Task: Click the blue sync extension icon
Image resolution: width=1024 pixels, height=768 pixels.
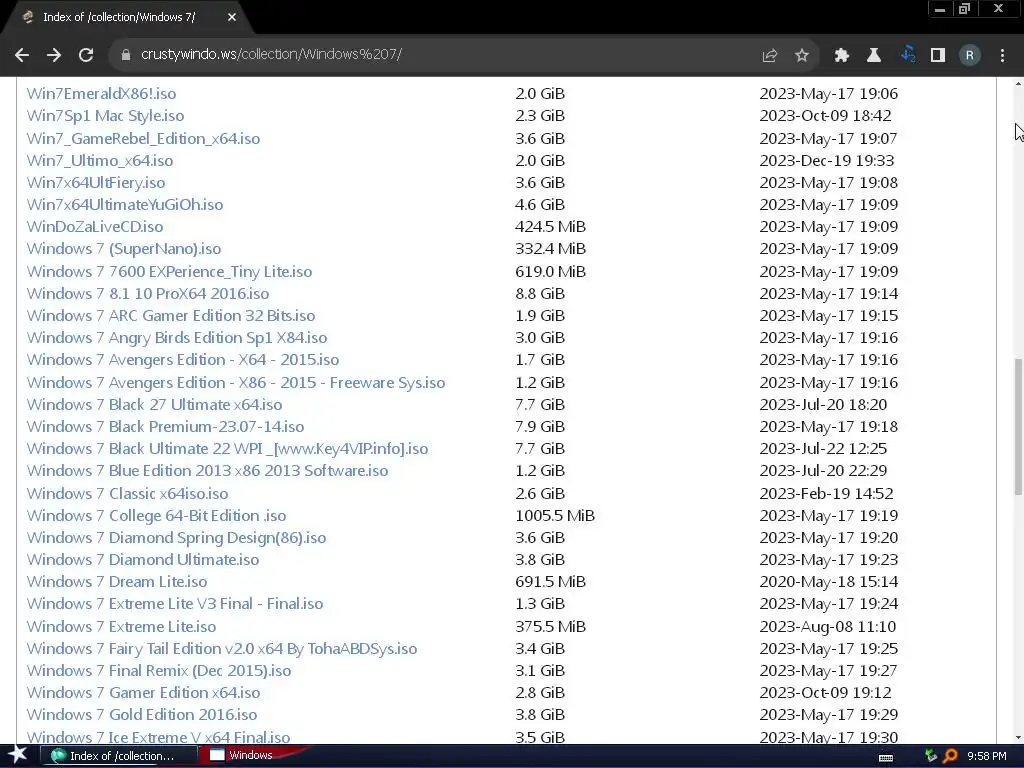Action: 907,55
